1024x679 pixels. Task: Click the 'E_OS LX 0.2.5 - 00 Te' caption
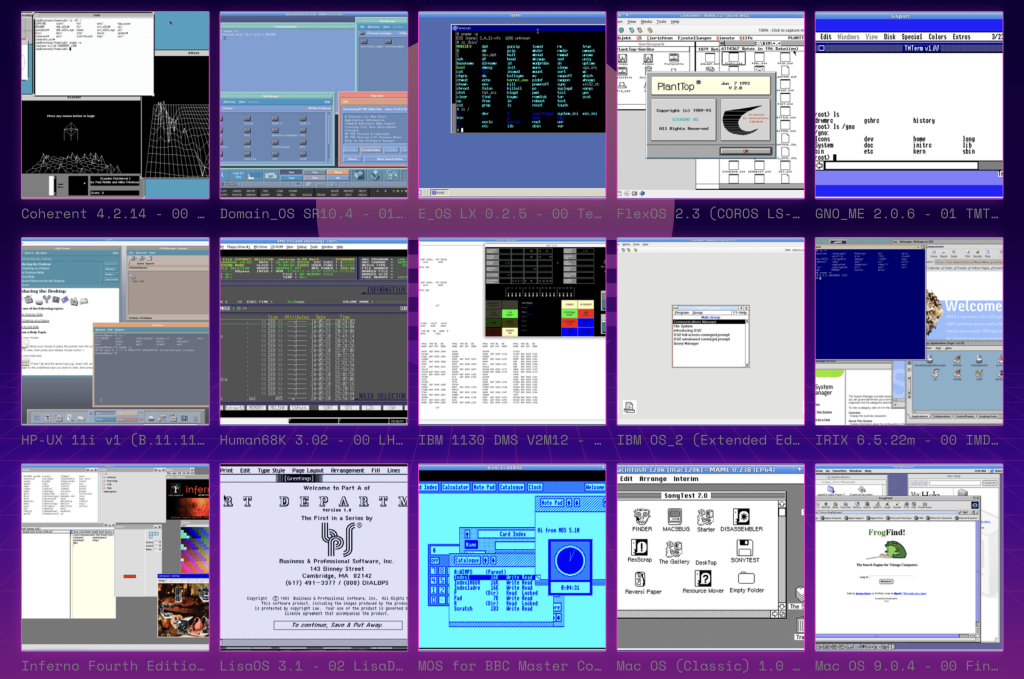(510, 213)
